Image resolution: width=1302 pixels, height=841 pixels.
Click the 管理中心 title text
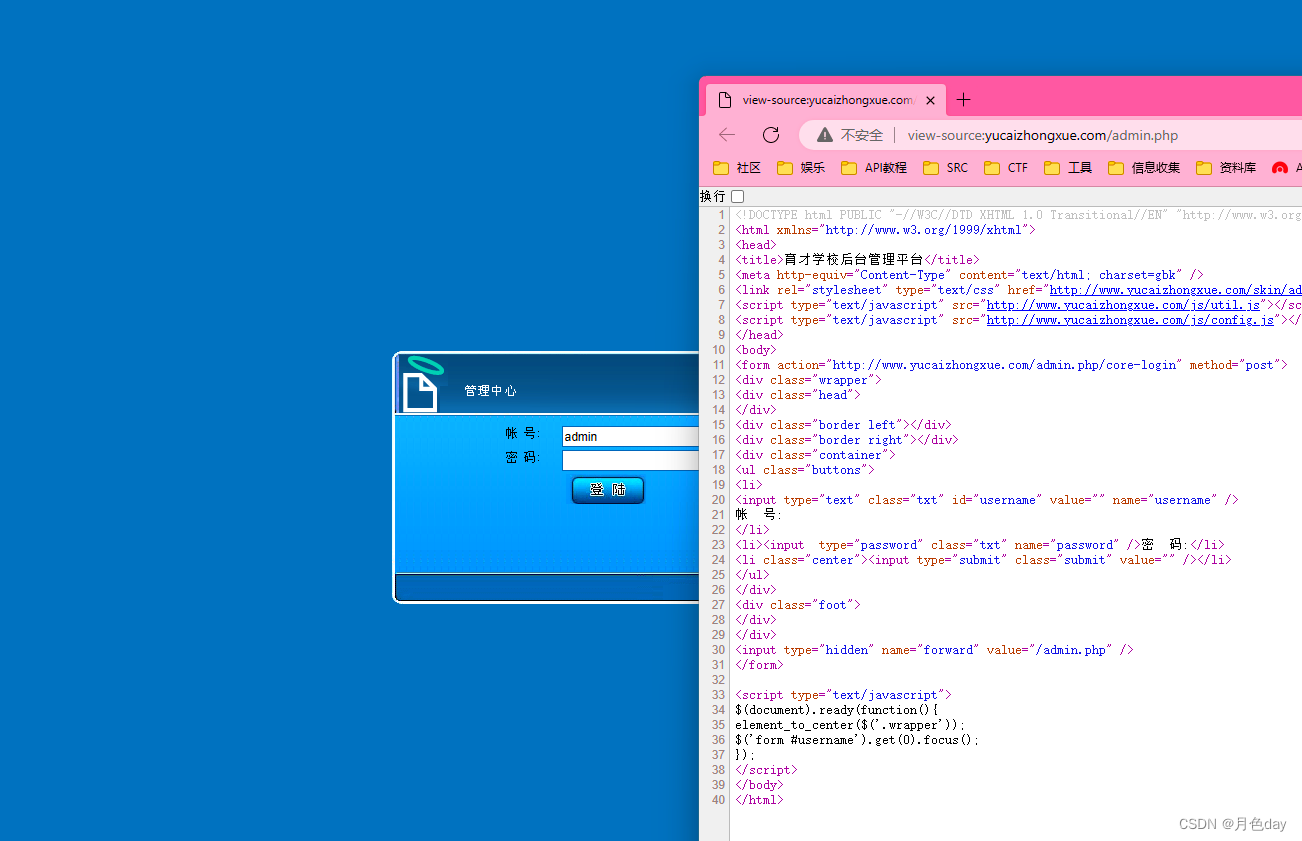[x=490, y=391]
